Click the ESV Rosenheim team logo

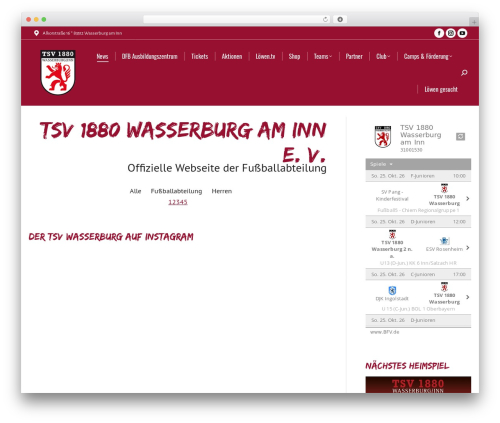(x=444, y=241)
